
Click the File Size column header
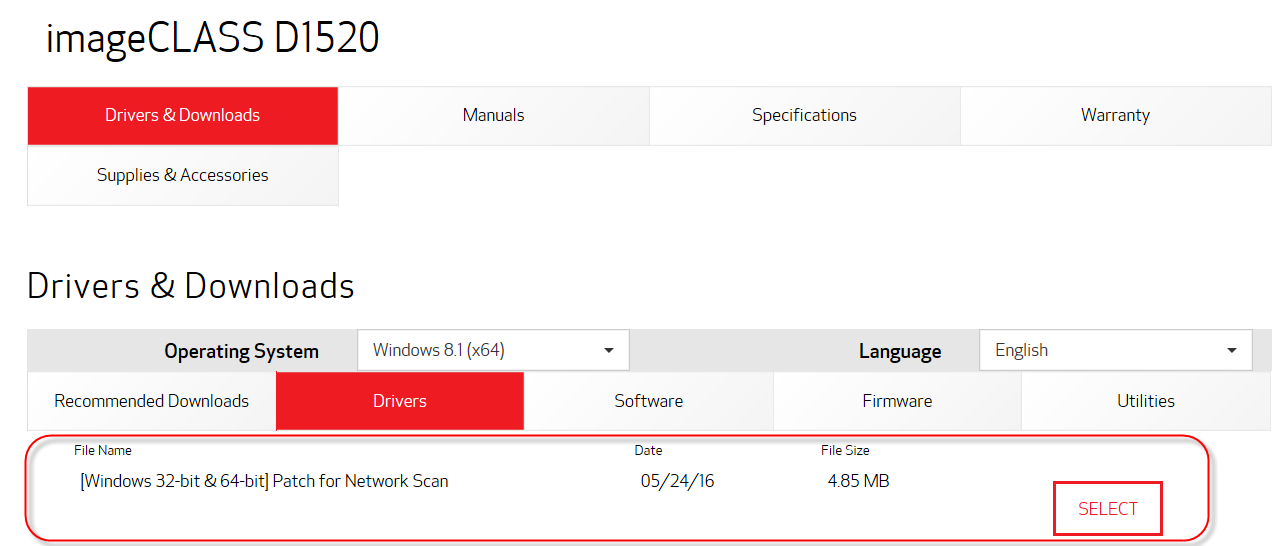(845, 451)
